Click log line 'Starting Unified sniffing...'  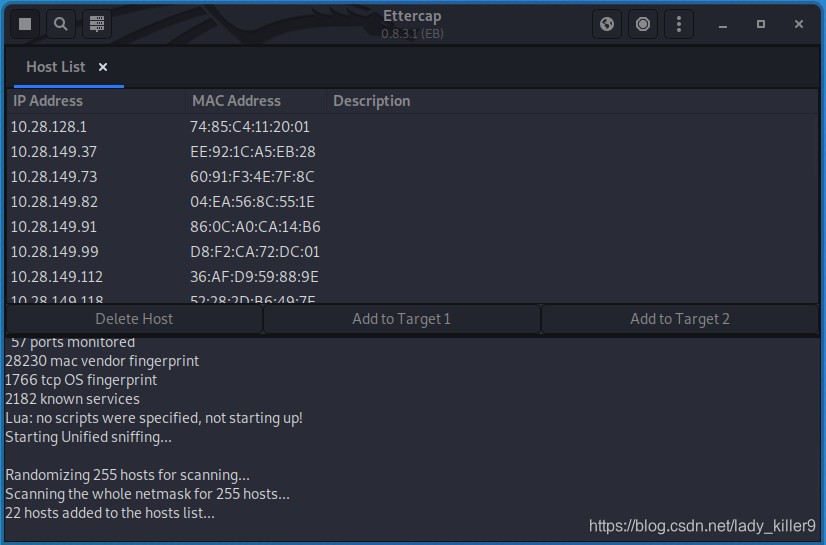[88, 437]
